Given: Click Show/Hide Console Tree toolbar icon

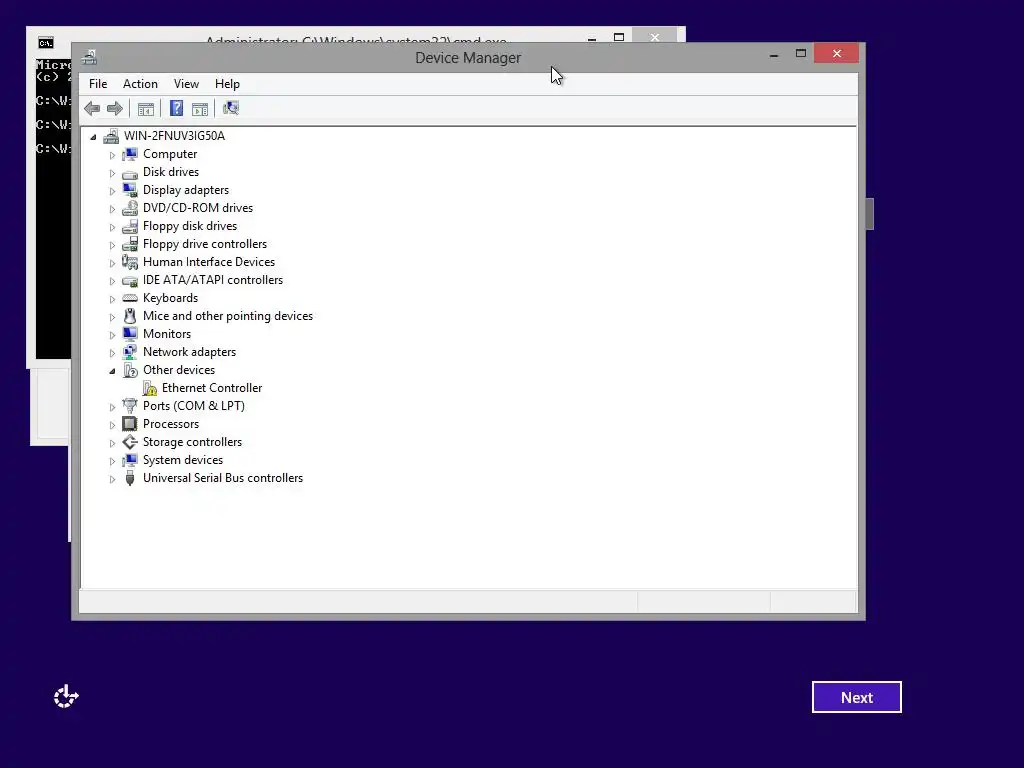Looking at the screenshot, I should pos(146,109).
